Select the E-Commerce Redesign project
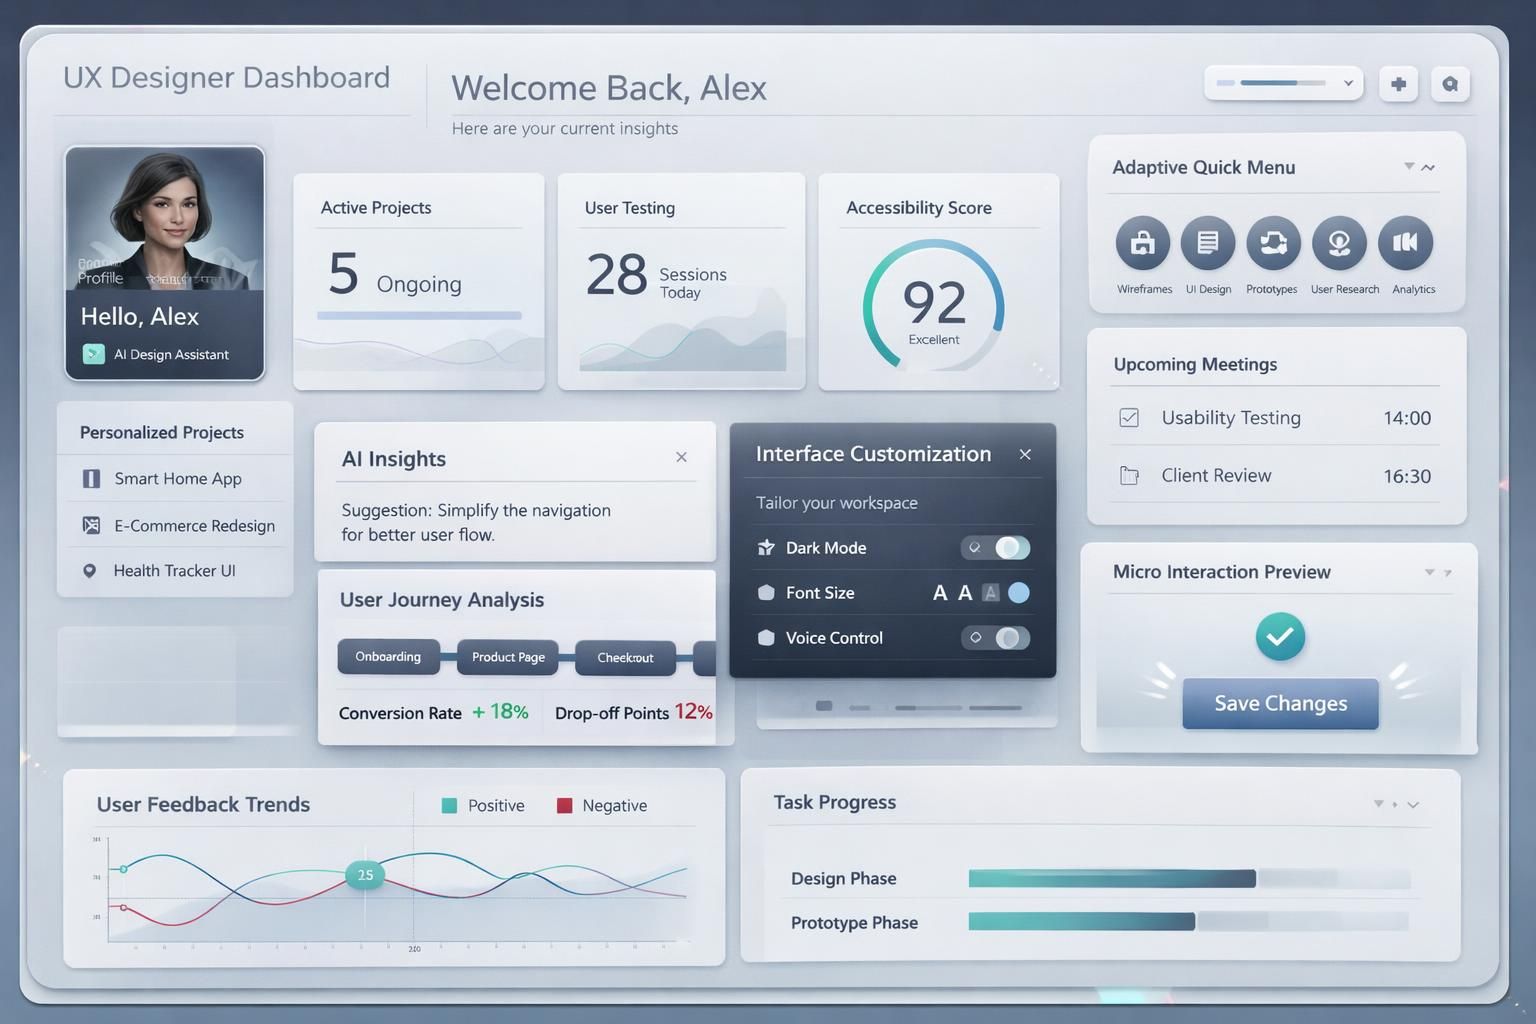 193,526
